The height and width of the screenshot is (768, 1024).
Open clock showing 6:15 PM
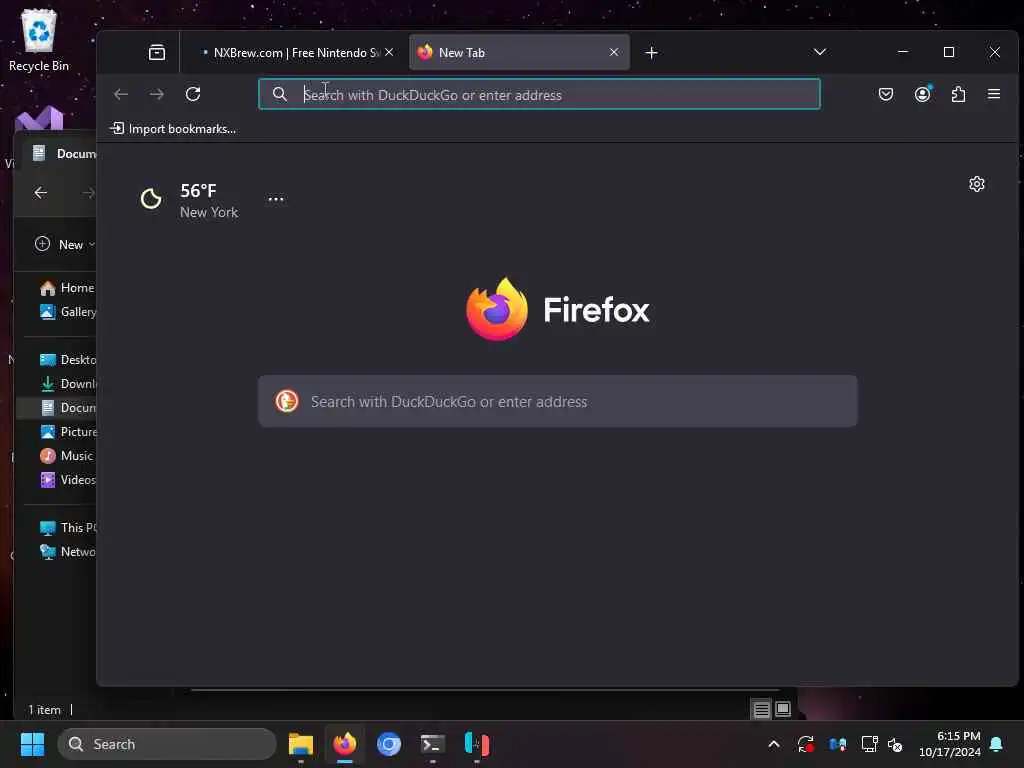[x=950, y=744]
